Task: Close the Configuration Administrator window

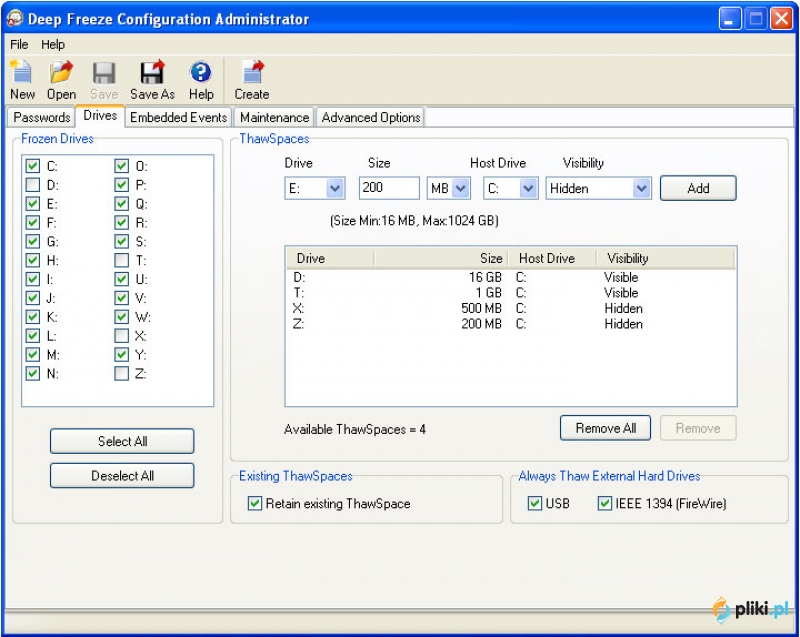Action: [x=781, y=19]
